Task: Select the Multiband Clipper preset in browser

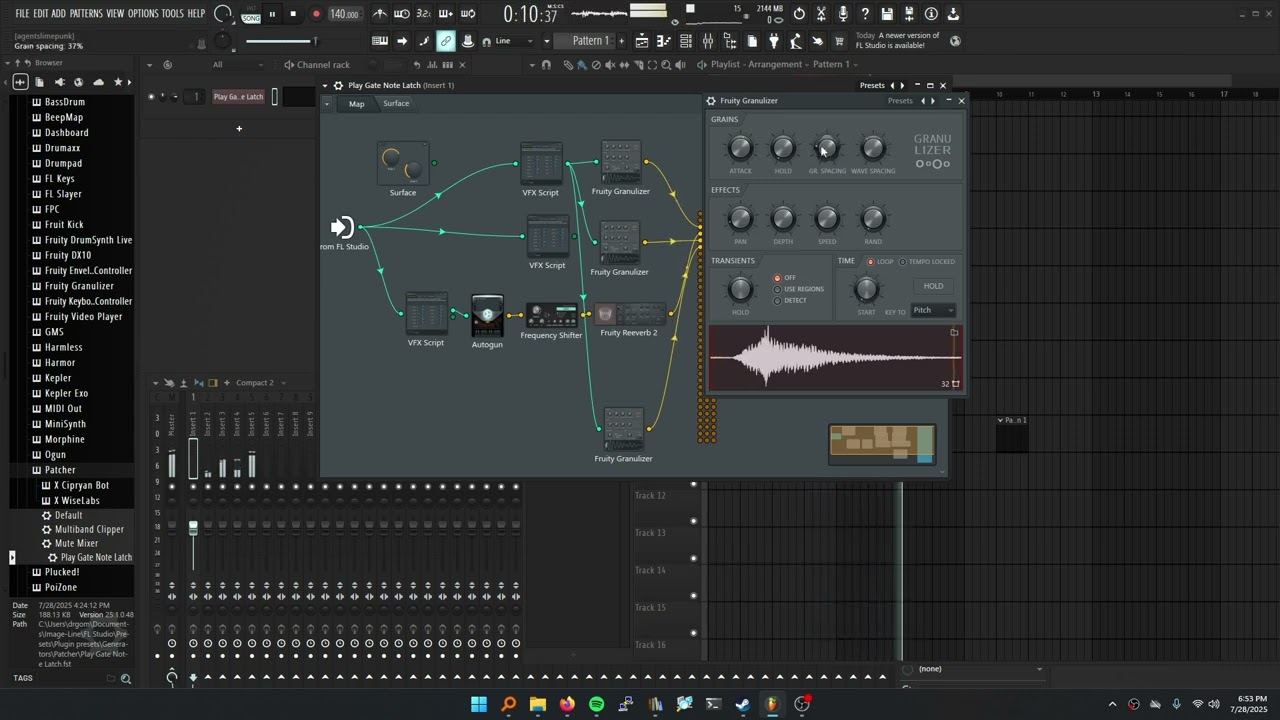Action: point(89,530)
